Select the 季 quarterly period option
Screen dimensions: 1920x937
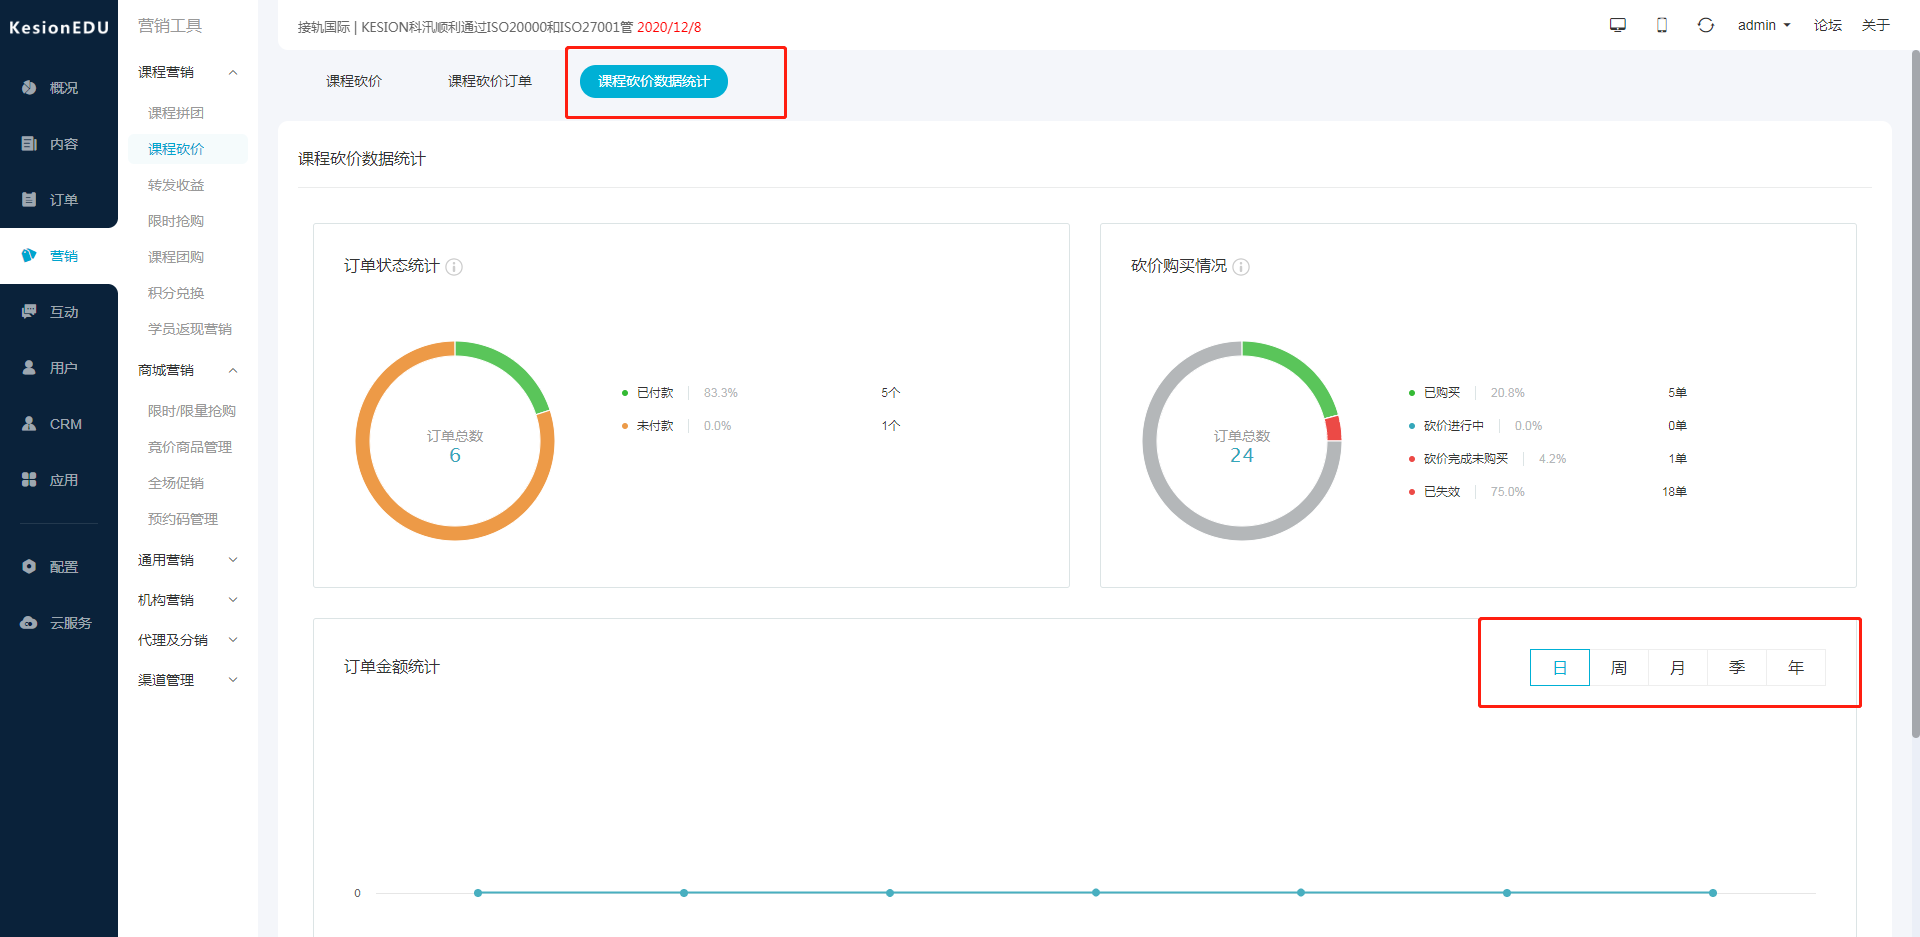pyautogui.click(x=1737, y=668)
